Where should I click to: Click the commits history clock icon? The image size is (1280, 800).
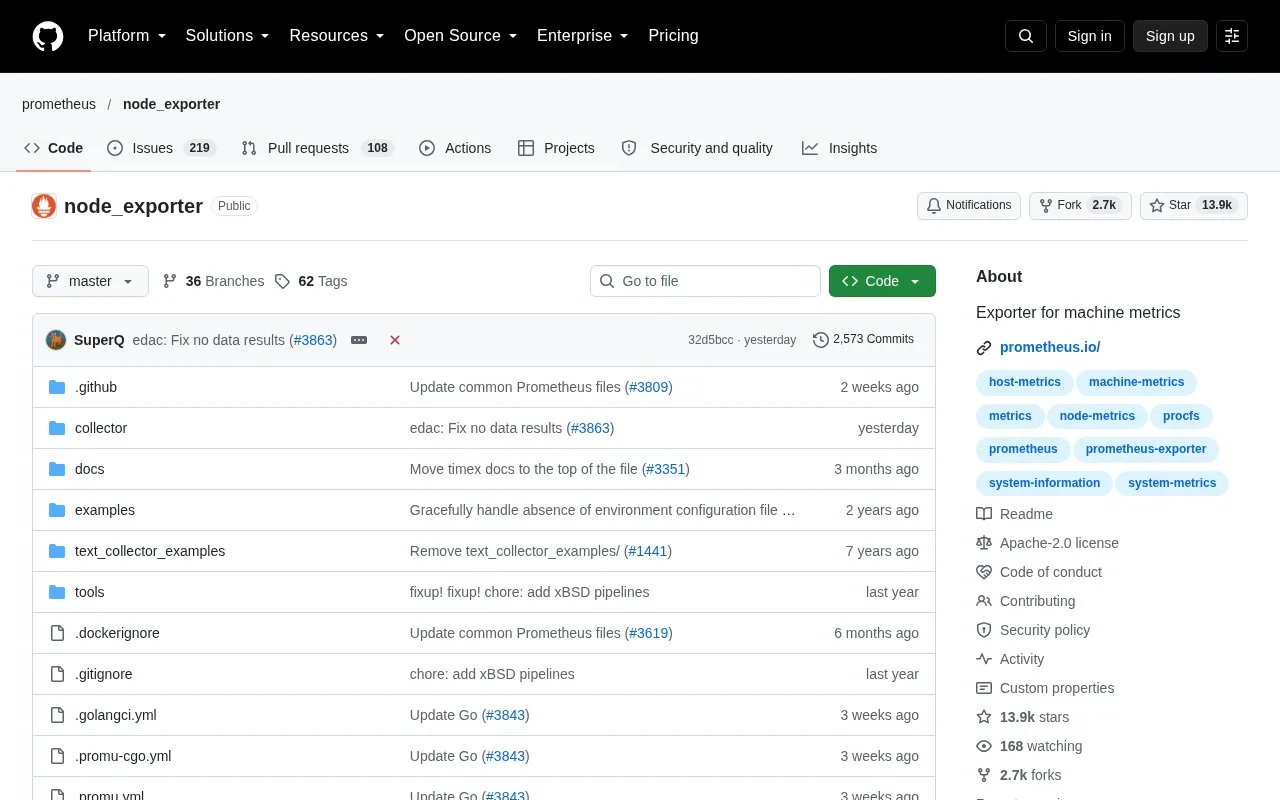point(821,340)
